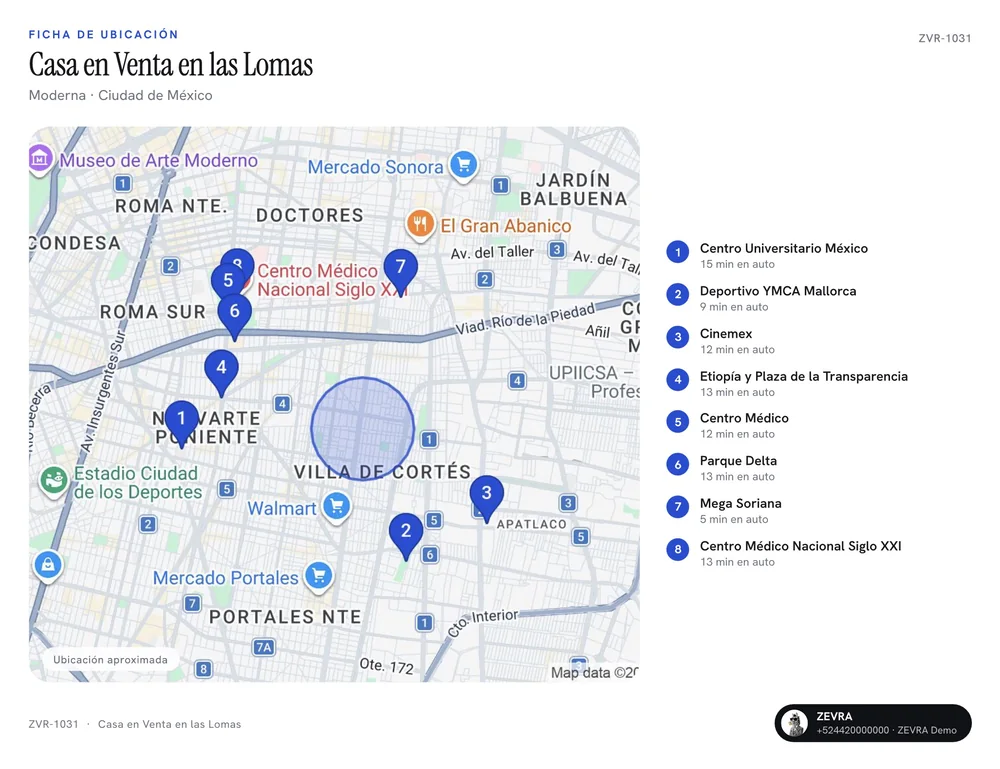Click legend badge 4 for Etiopía y Plaza
The height and width of the screenshot is (769, 1000).
click(678, 380)
